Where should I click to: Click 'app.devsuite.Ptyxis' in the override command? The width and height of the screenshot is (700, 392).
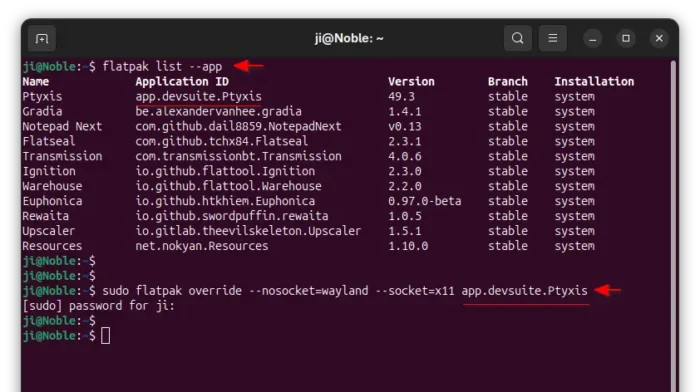[525, 291]
